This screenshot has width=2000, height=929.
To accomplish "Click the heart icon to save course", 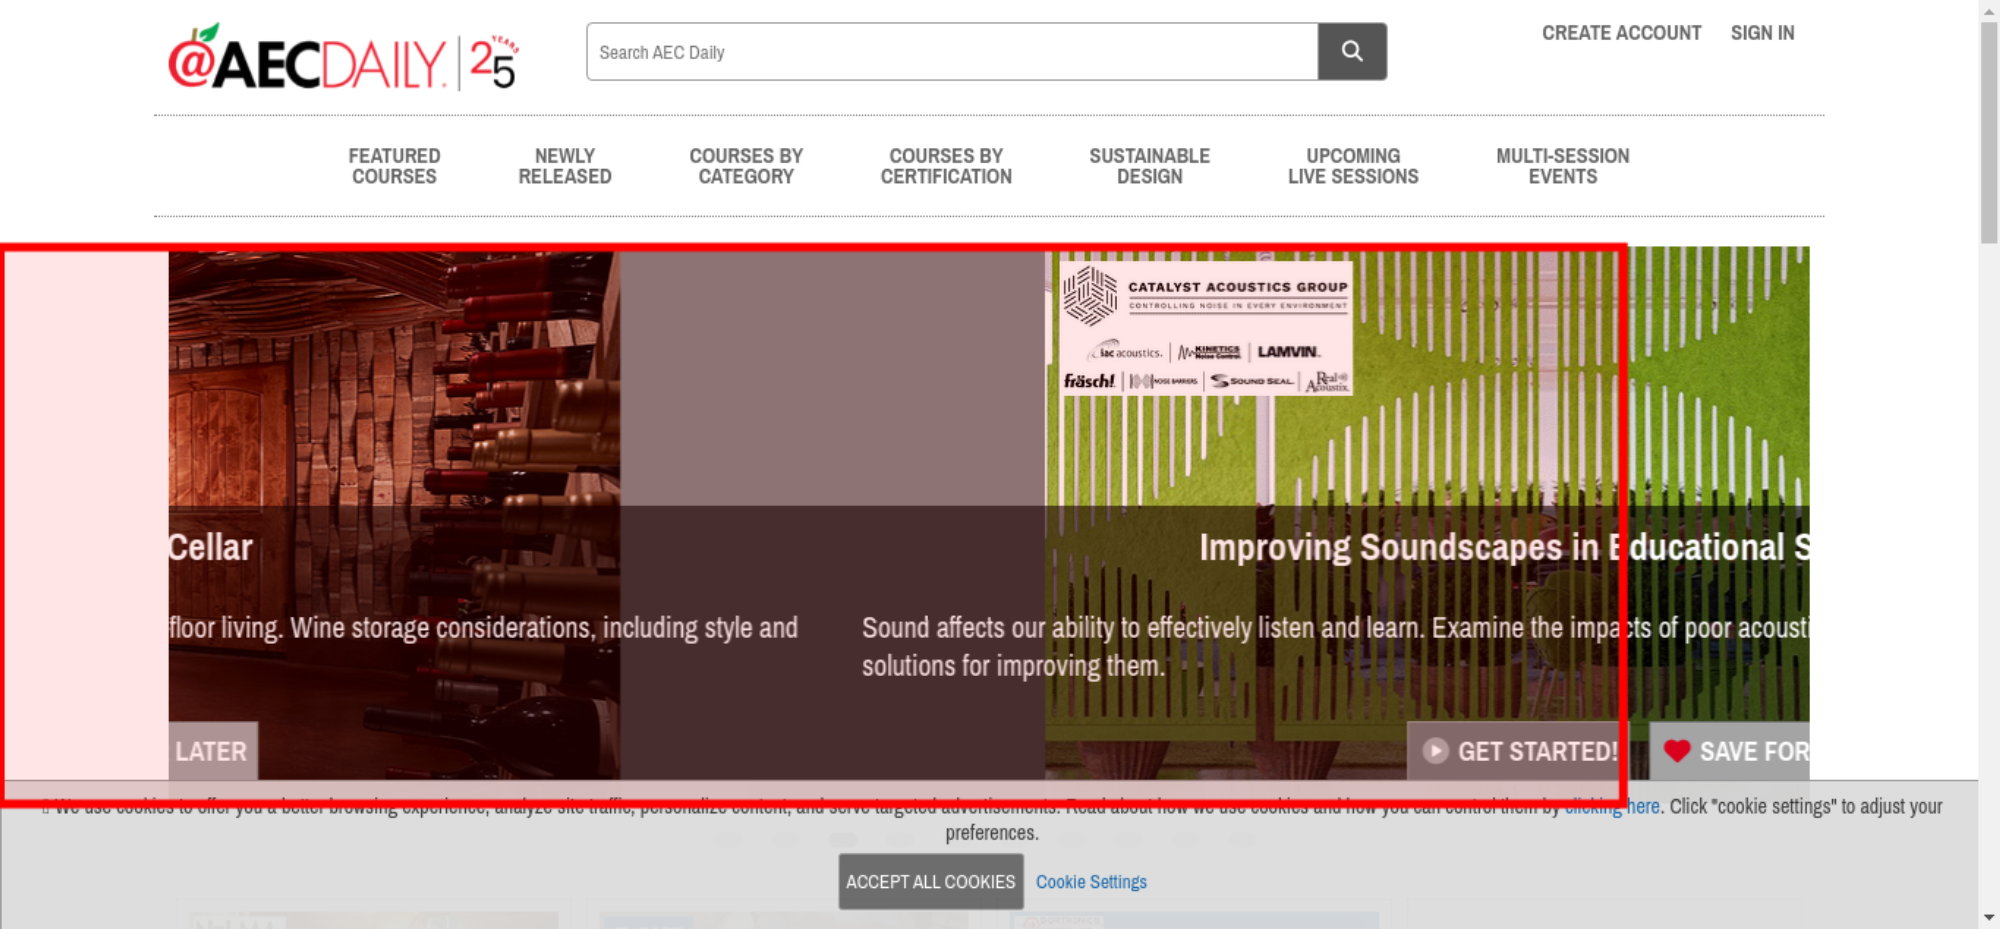I will tap(1677, 751).
